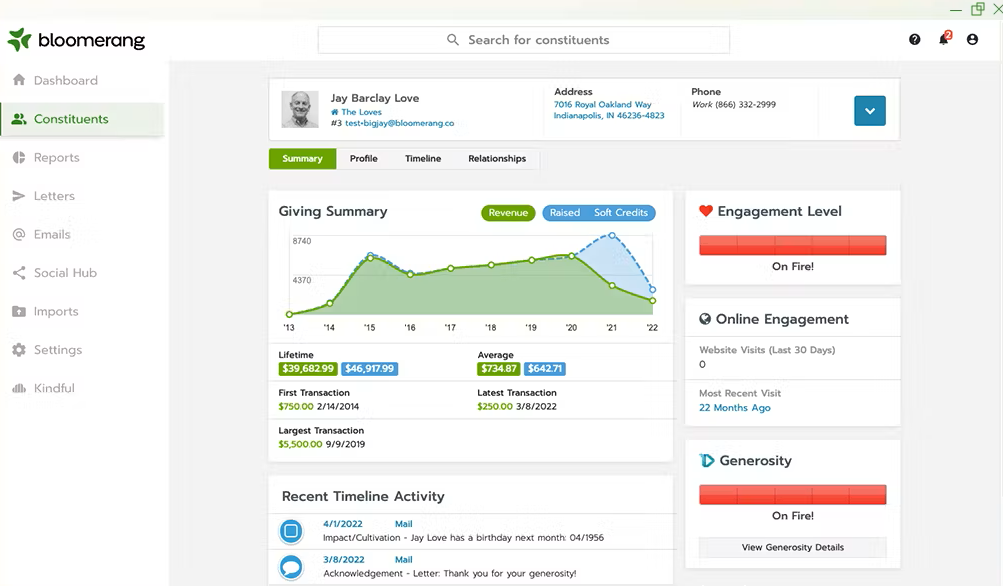The height and width of the screenshot is (586, 1003).
Task: Open the 3/8/2022 timeline date link
Action: point(344,559)
